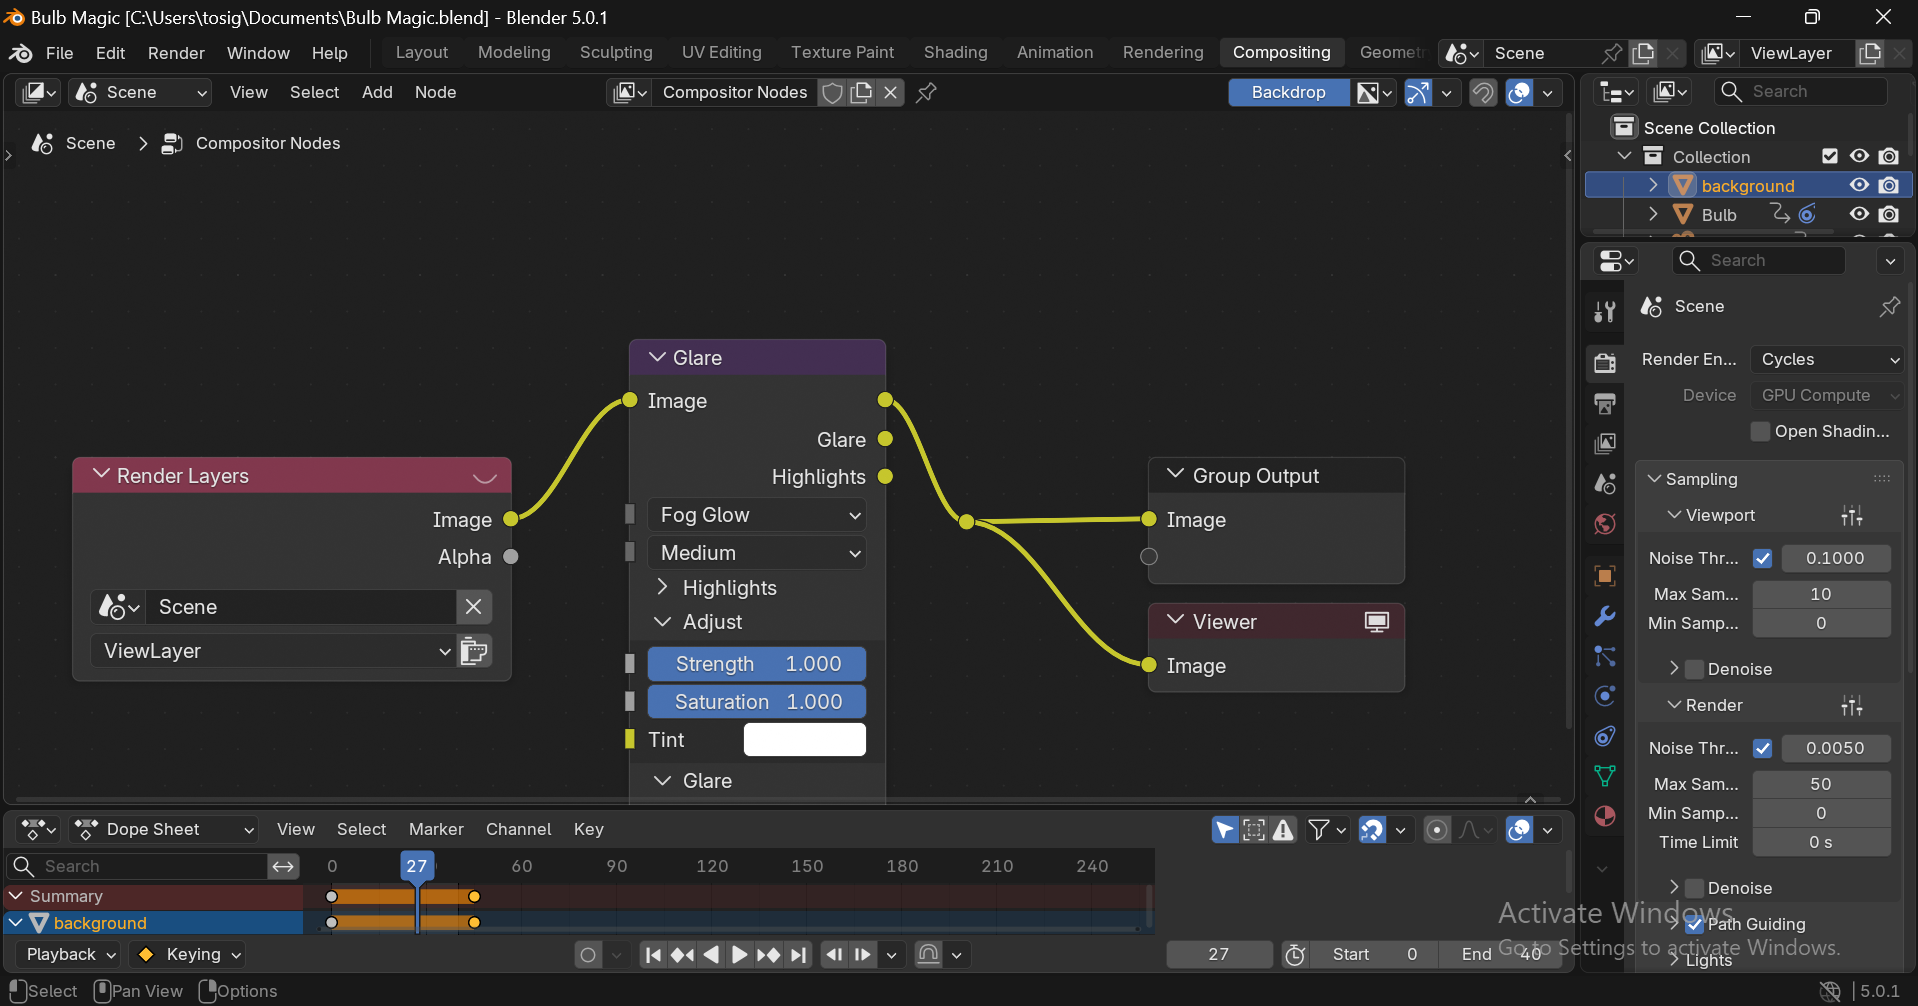Click the white Tint color swatch
1918x1006 pixels.
point(804,740)
